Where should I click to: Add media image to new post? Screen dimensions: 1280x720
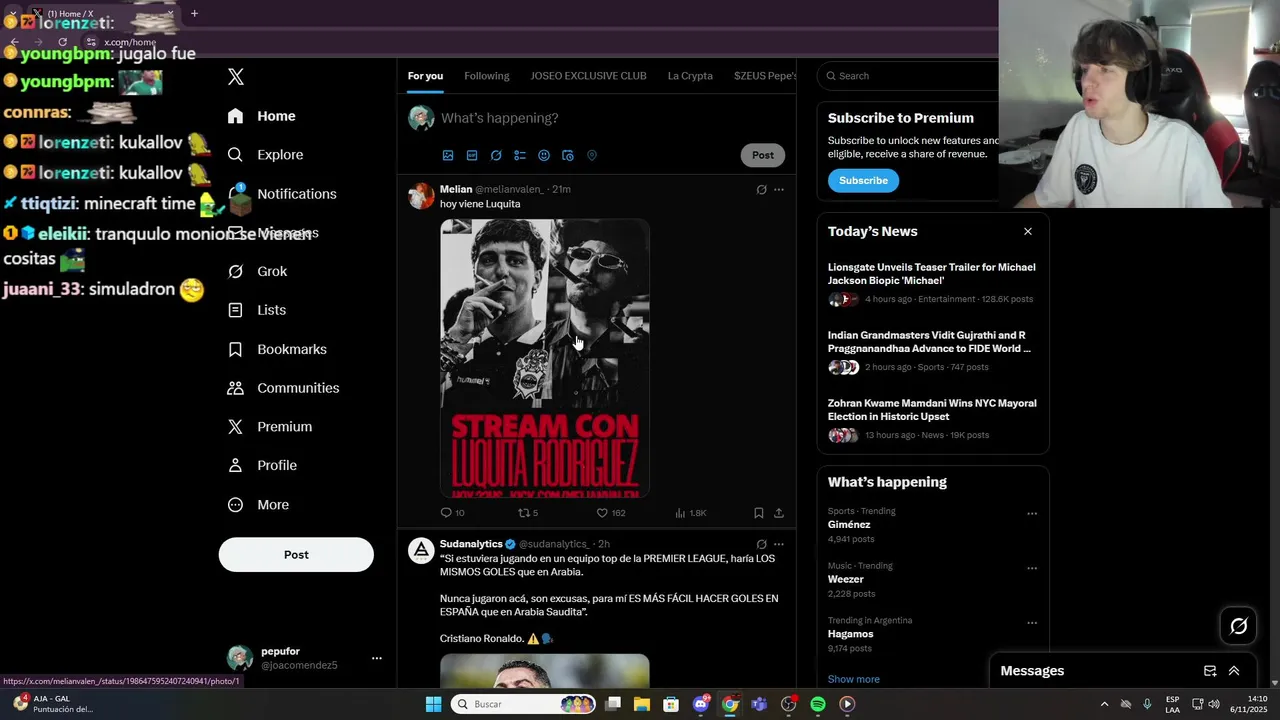click(x=448, y=156)
